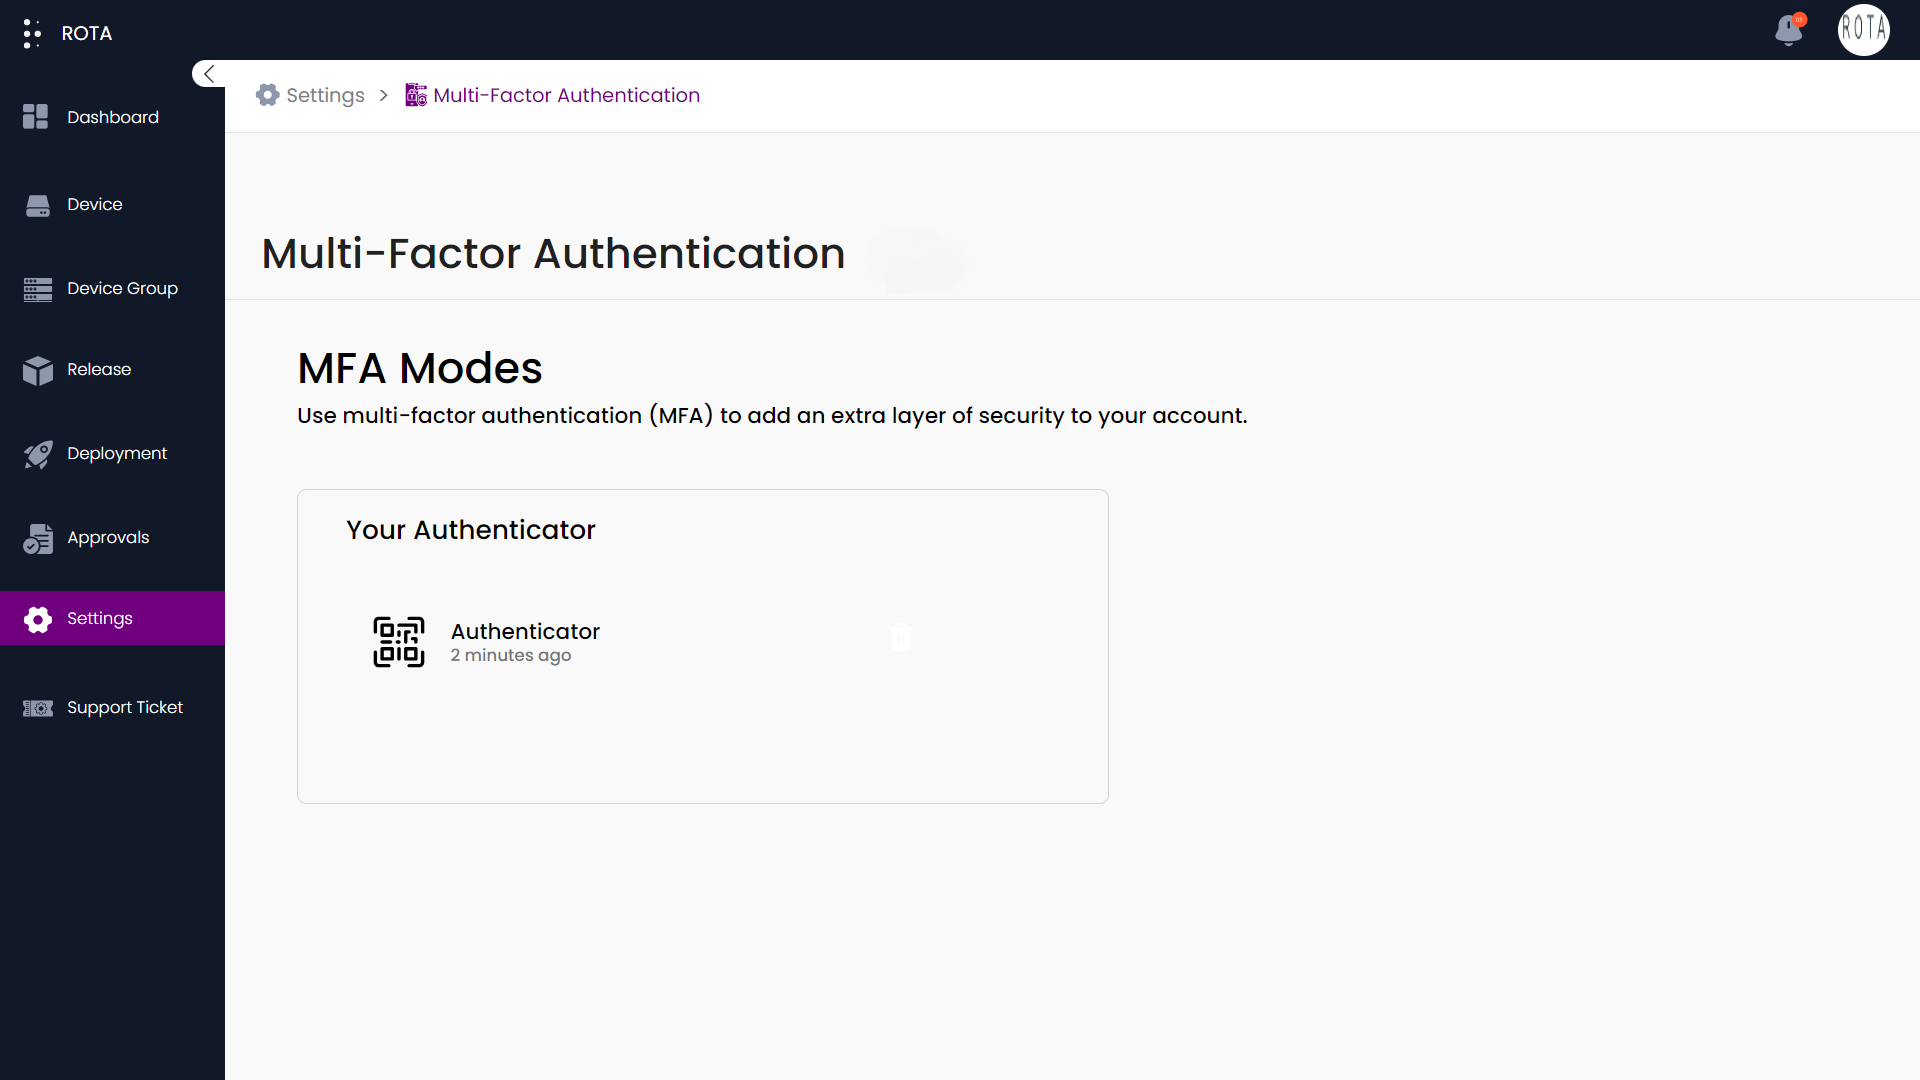Open the Deployment rocket menu item

click(x=116, y=453)
